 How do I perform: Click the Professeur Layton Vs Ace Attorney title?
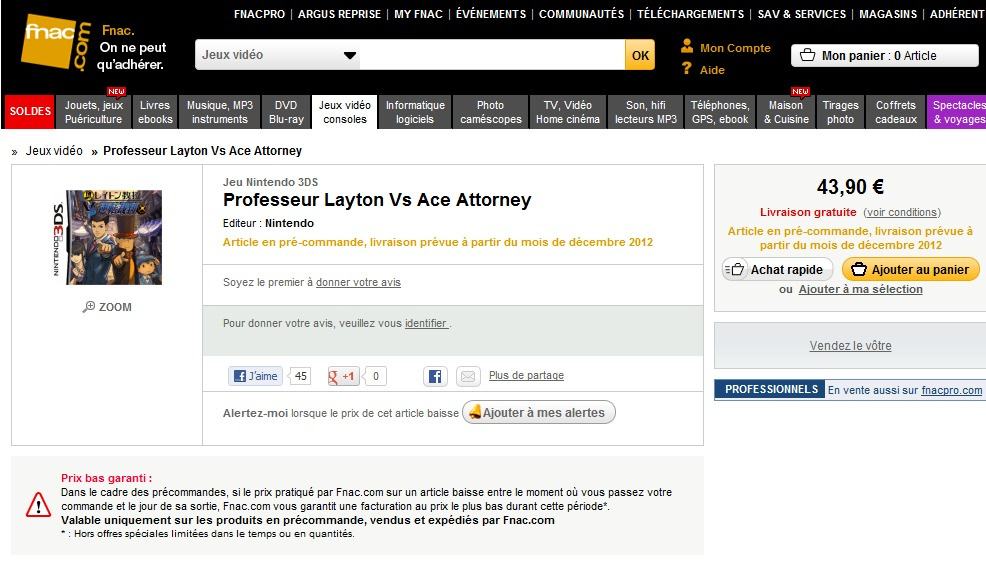377,200
